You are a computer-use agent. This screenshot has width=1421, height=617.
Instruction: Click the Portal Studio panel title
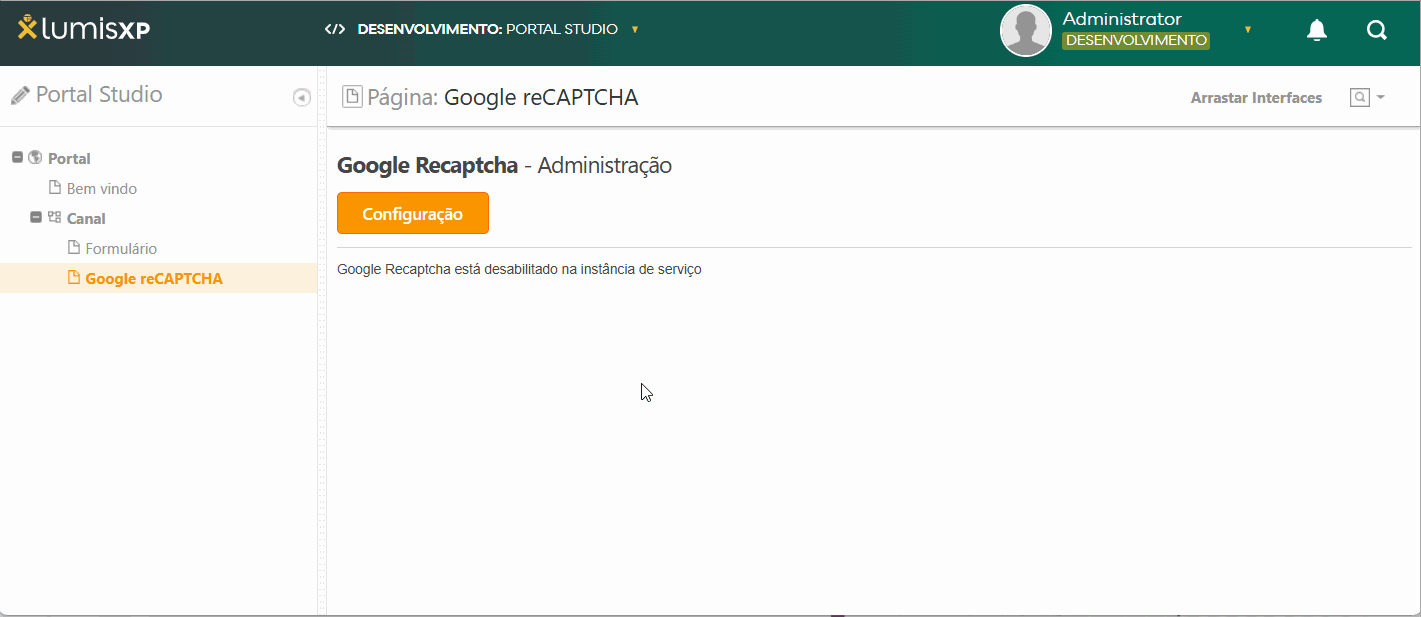(x=99, y=95)
